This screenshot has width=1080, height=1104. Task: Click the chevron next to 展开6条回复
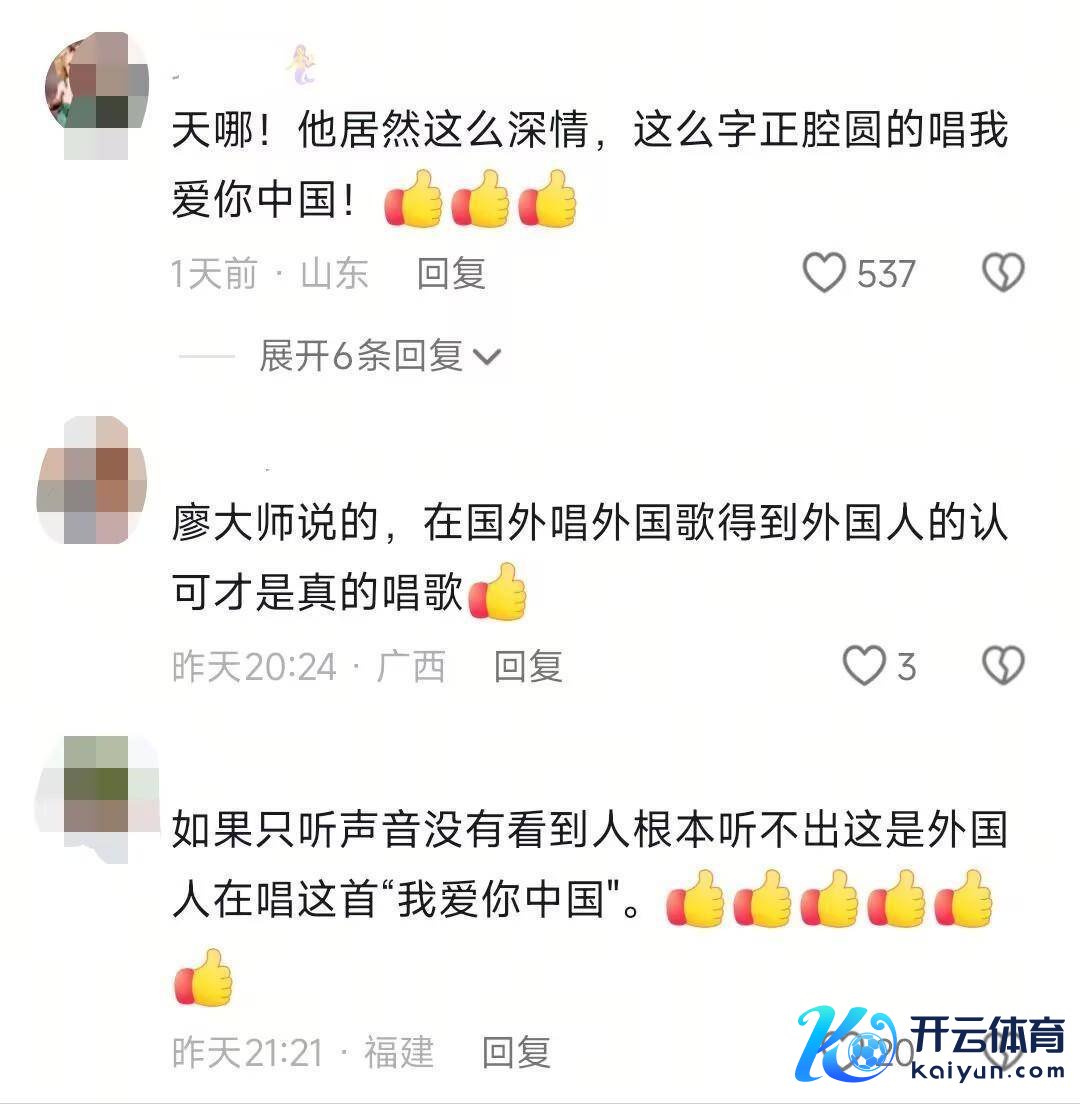pos(486,358)
